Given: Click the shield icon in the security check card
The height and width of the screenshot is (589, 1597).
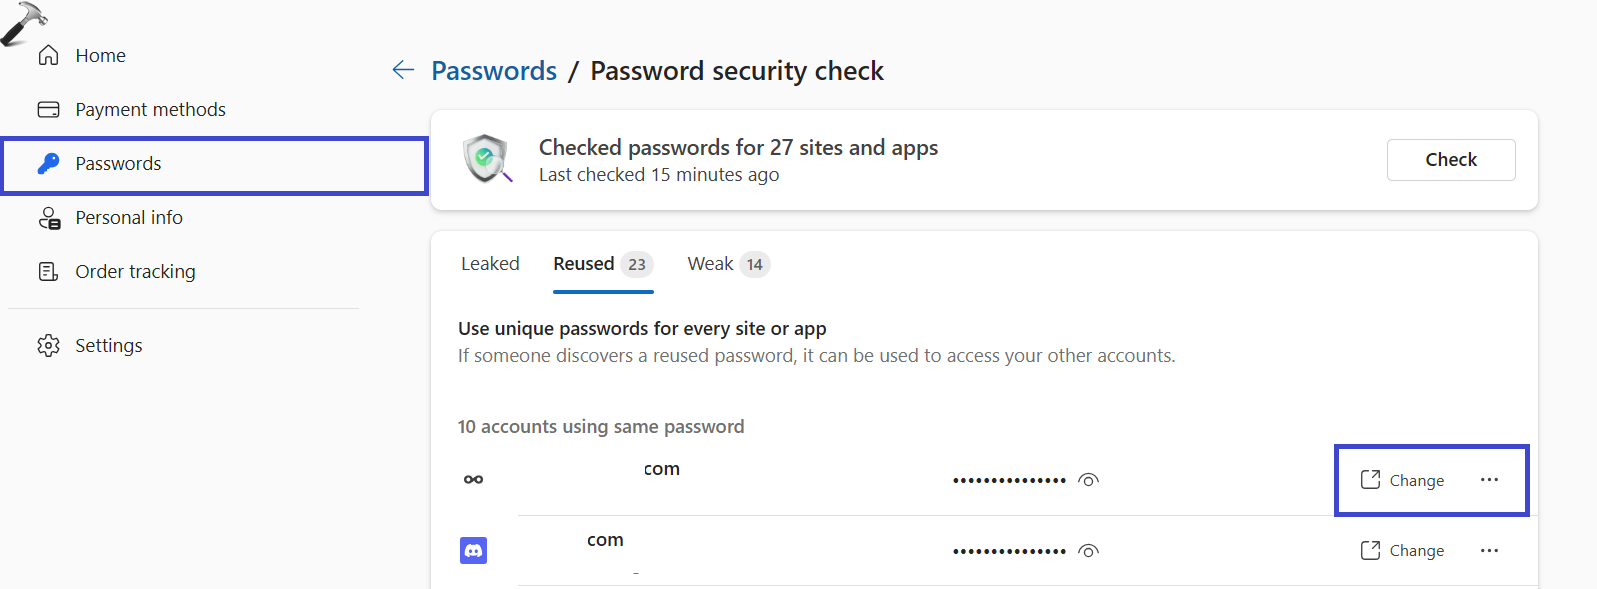Looking at the screenshot, I should [x=486, y=159].
